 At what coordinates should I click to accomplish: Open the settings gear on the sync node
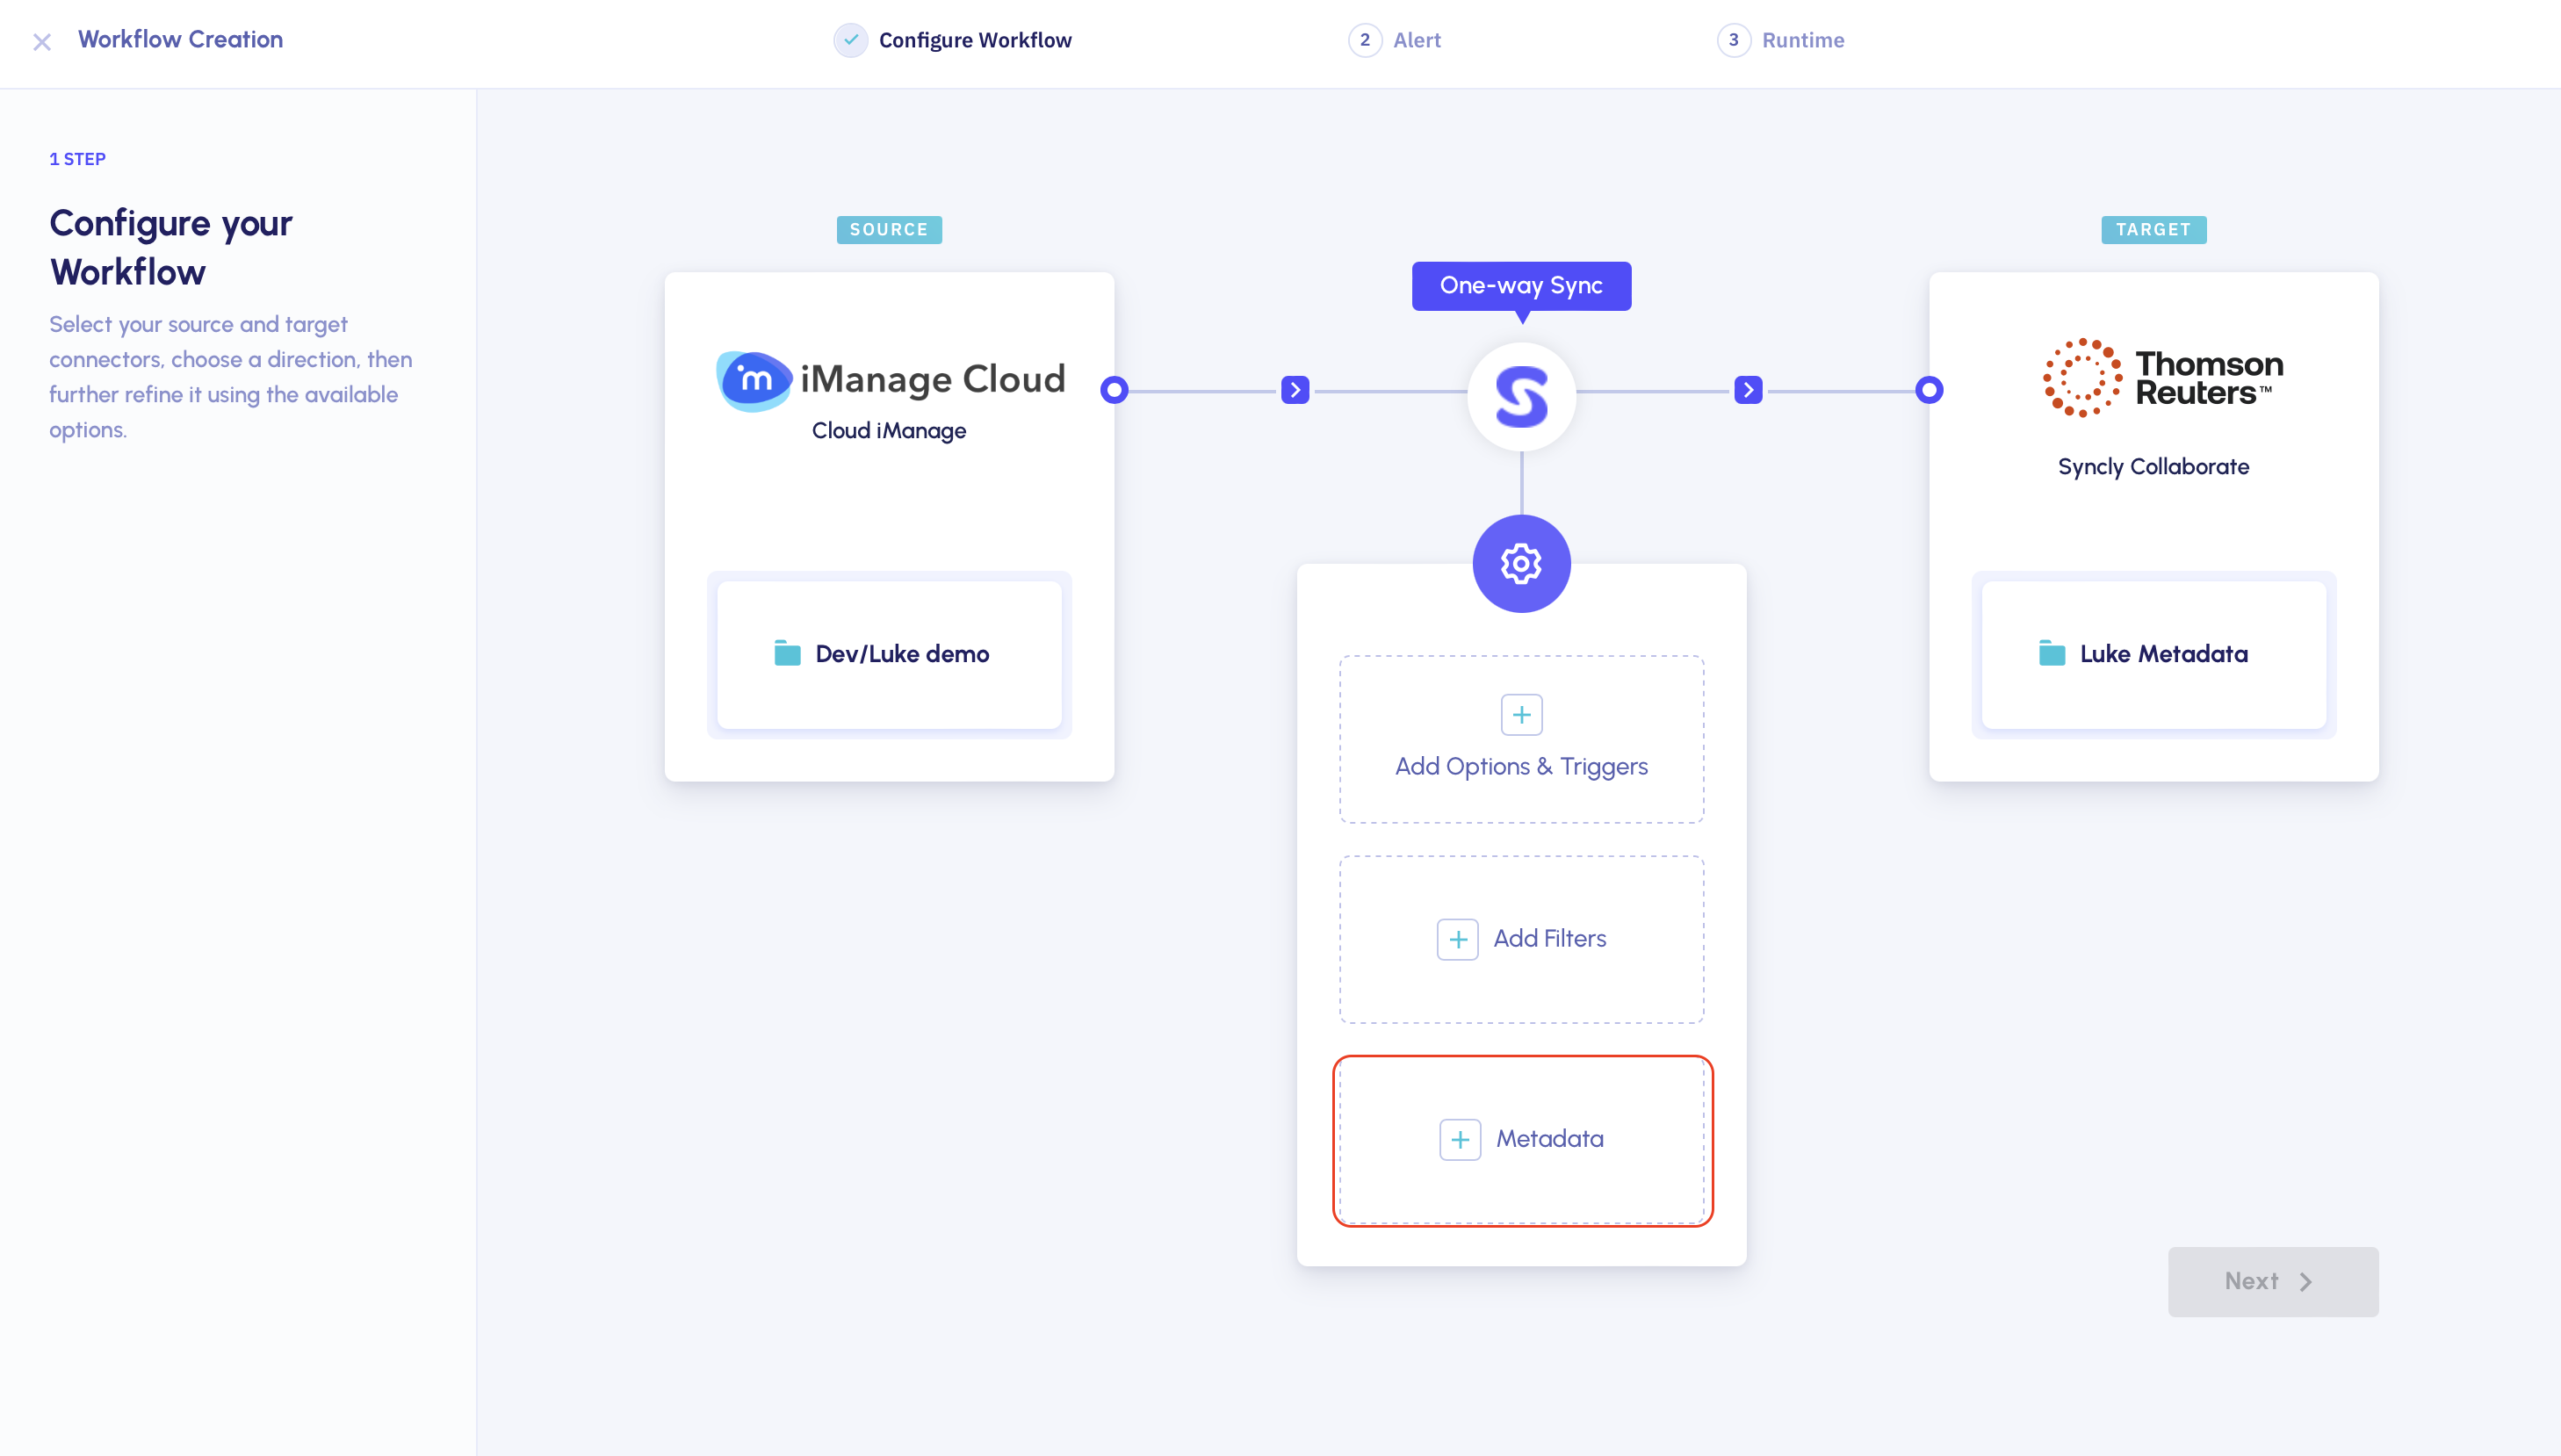[x=1520, y=562]
